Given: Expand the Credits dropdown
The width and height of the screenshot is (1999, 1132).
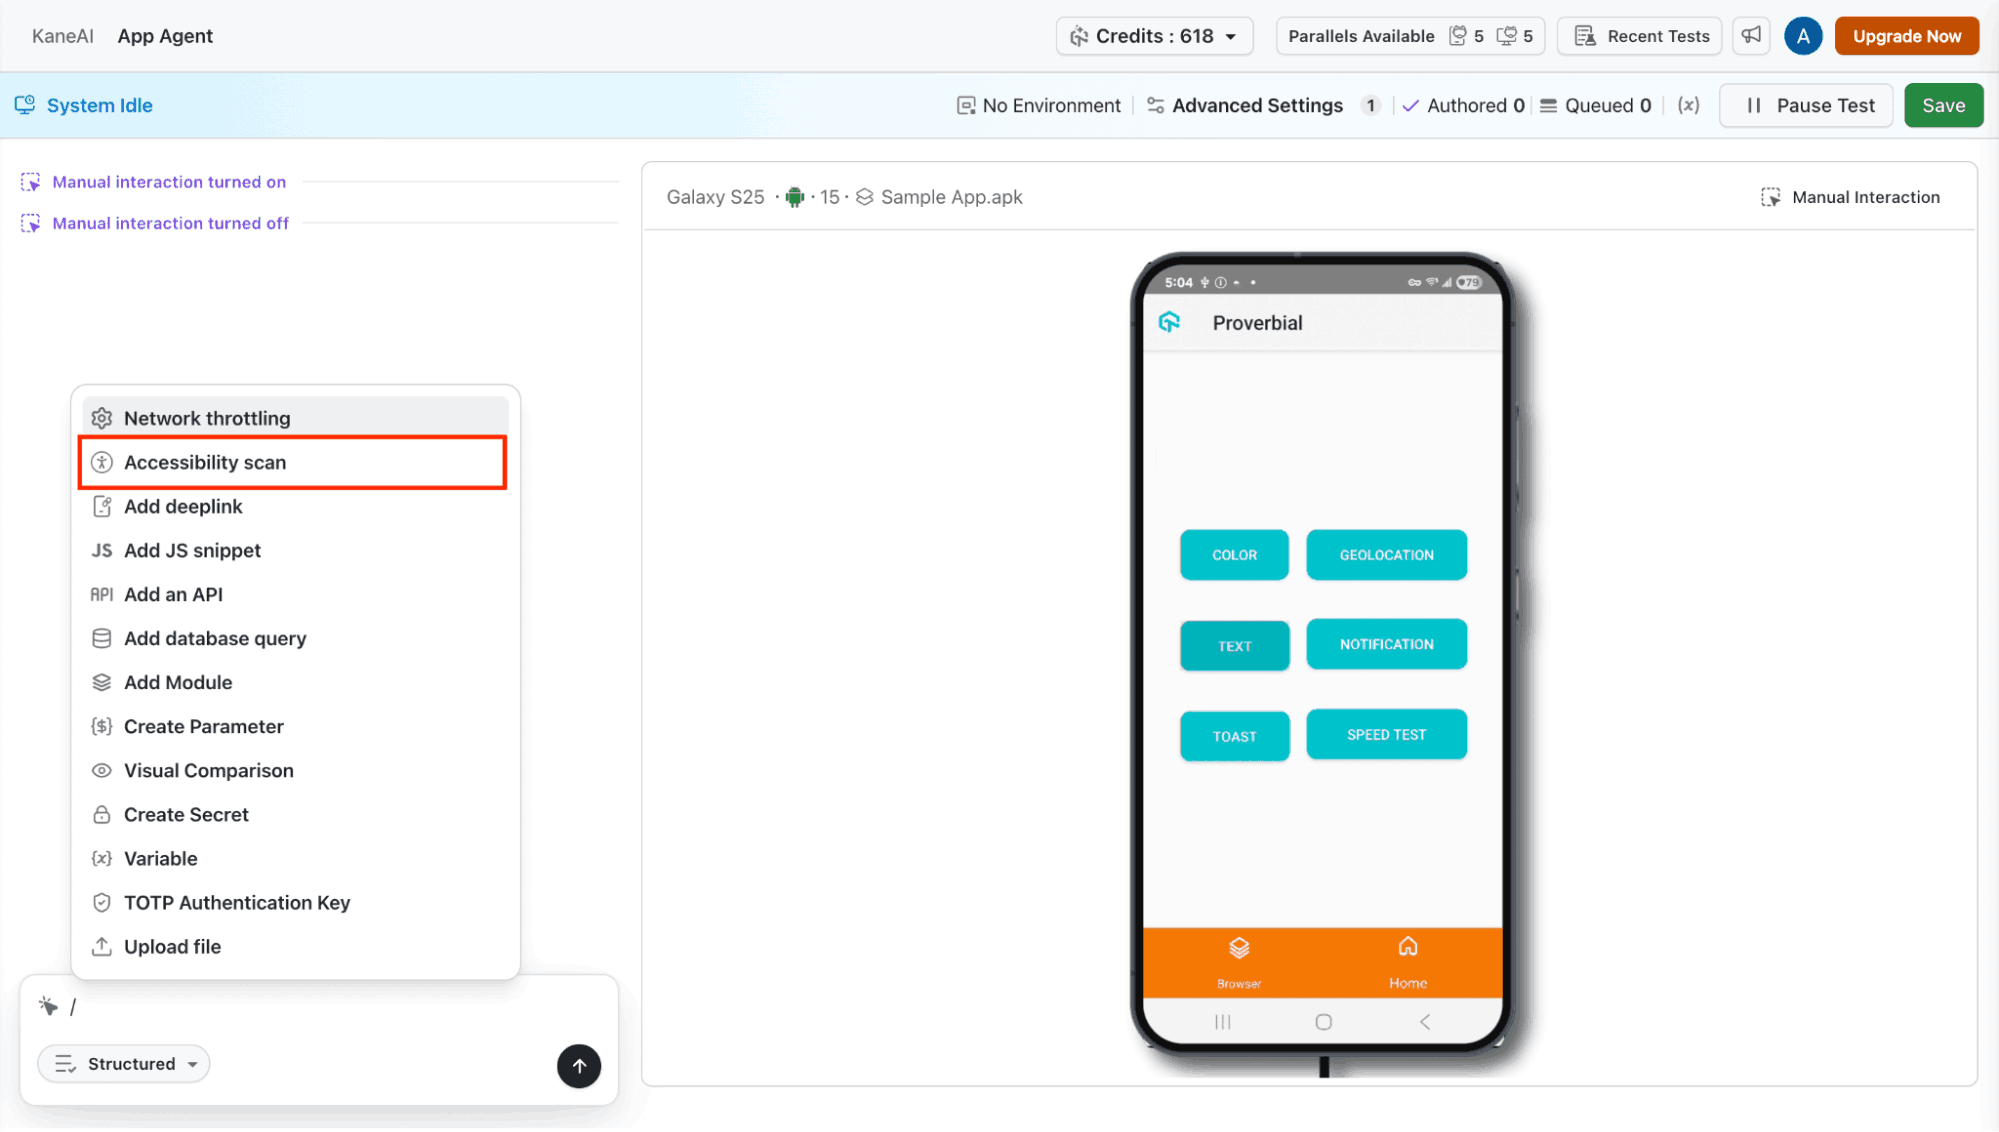Looking at the screenshot, I should [x=1154, y=36].
